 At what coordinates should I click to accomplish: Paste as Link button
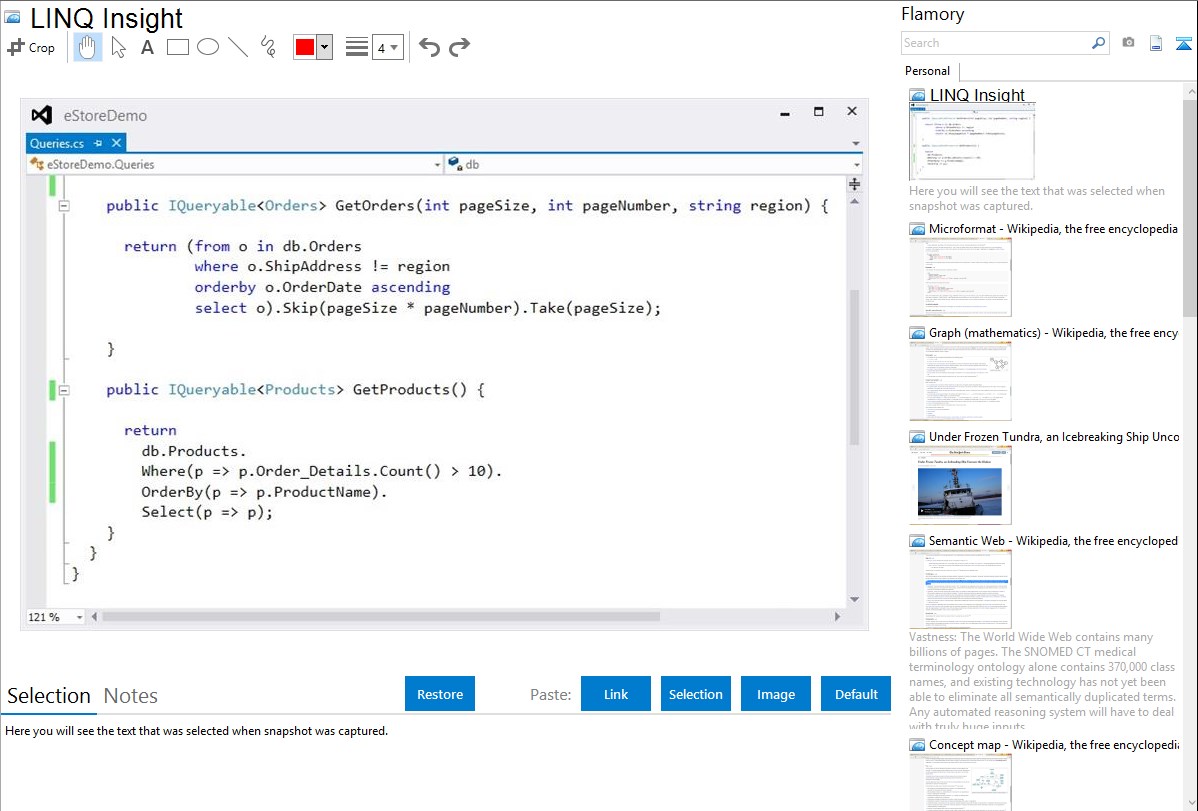click(616, 694)
